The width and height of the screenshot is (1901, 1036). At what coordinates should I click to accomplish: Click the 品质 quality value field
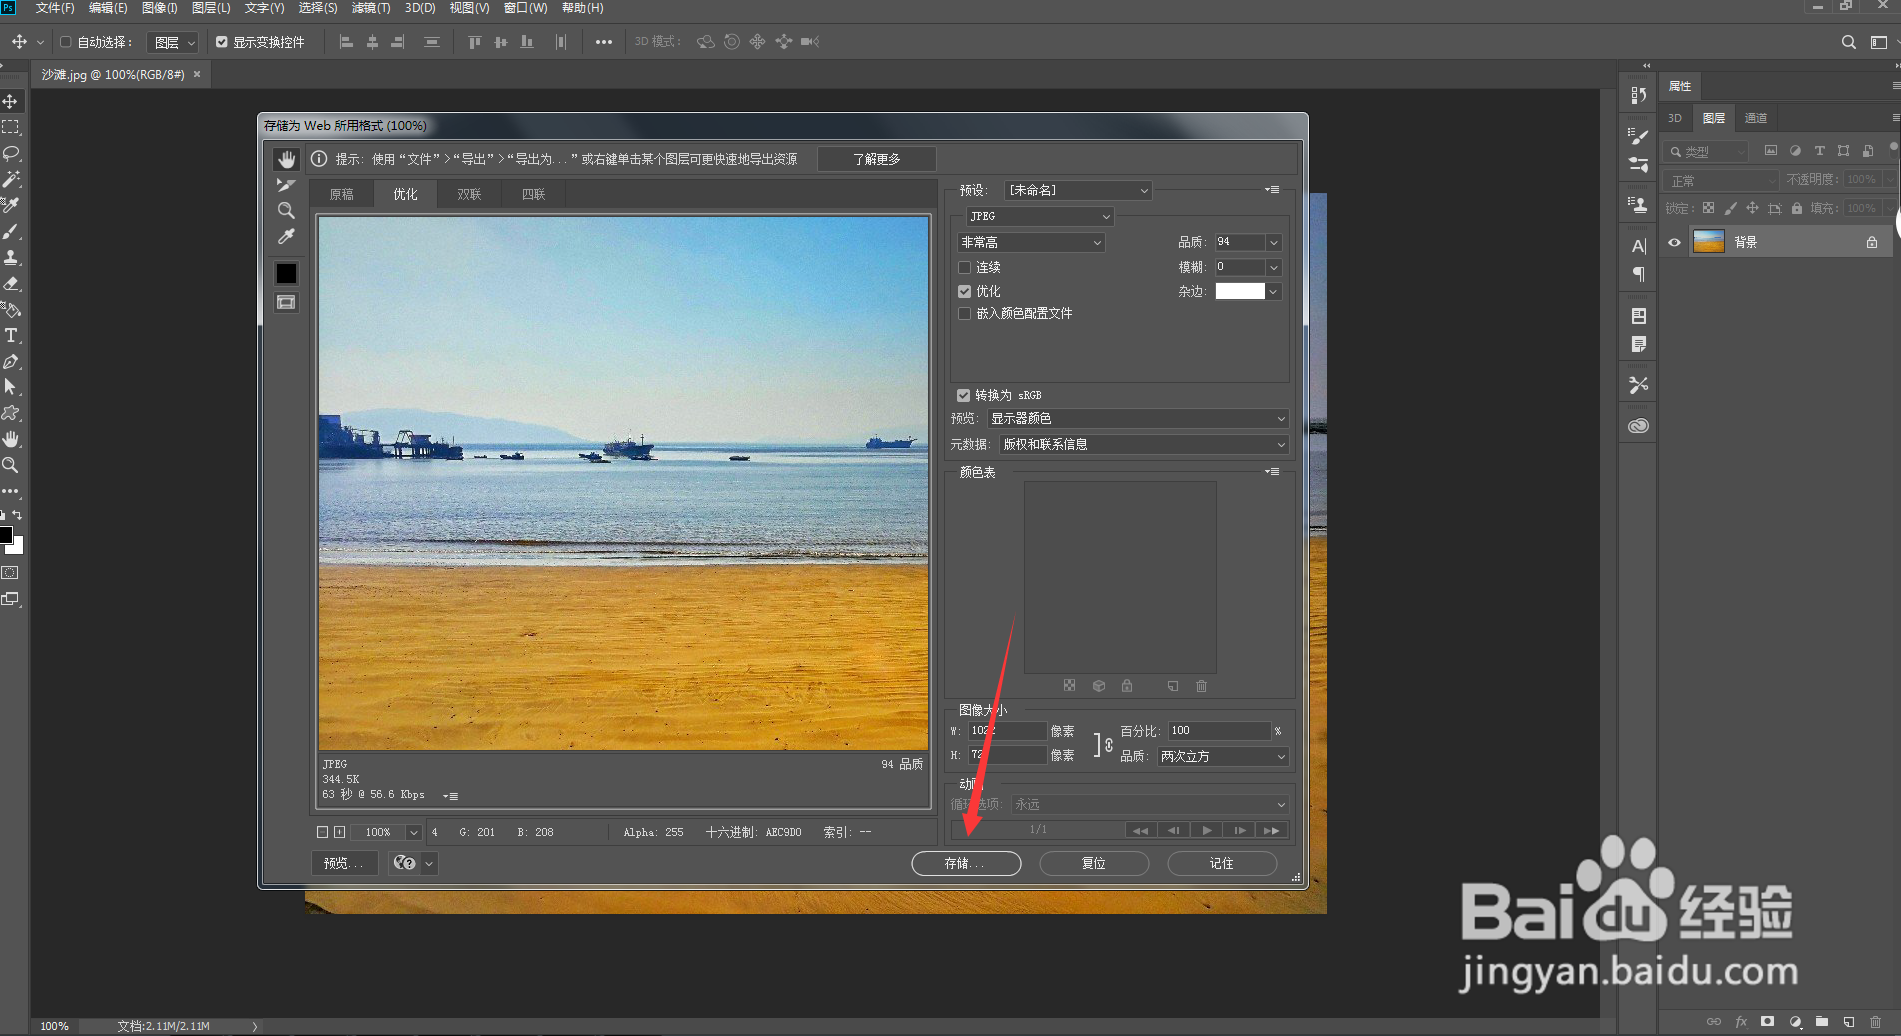(x=1240, y=242)
